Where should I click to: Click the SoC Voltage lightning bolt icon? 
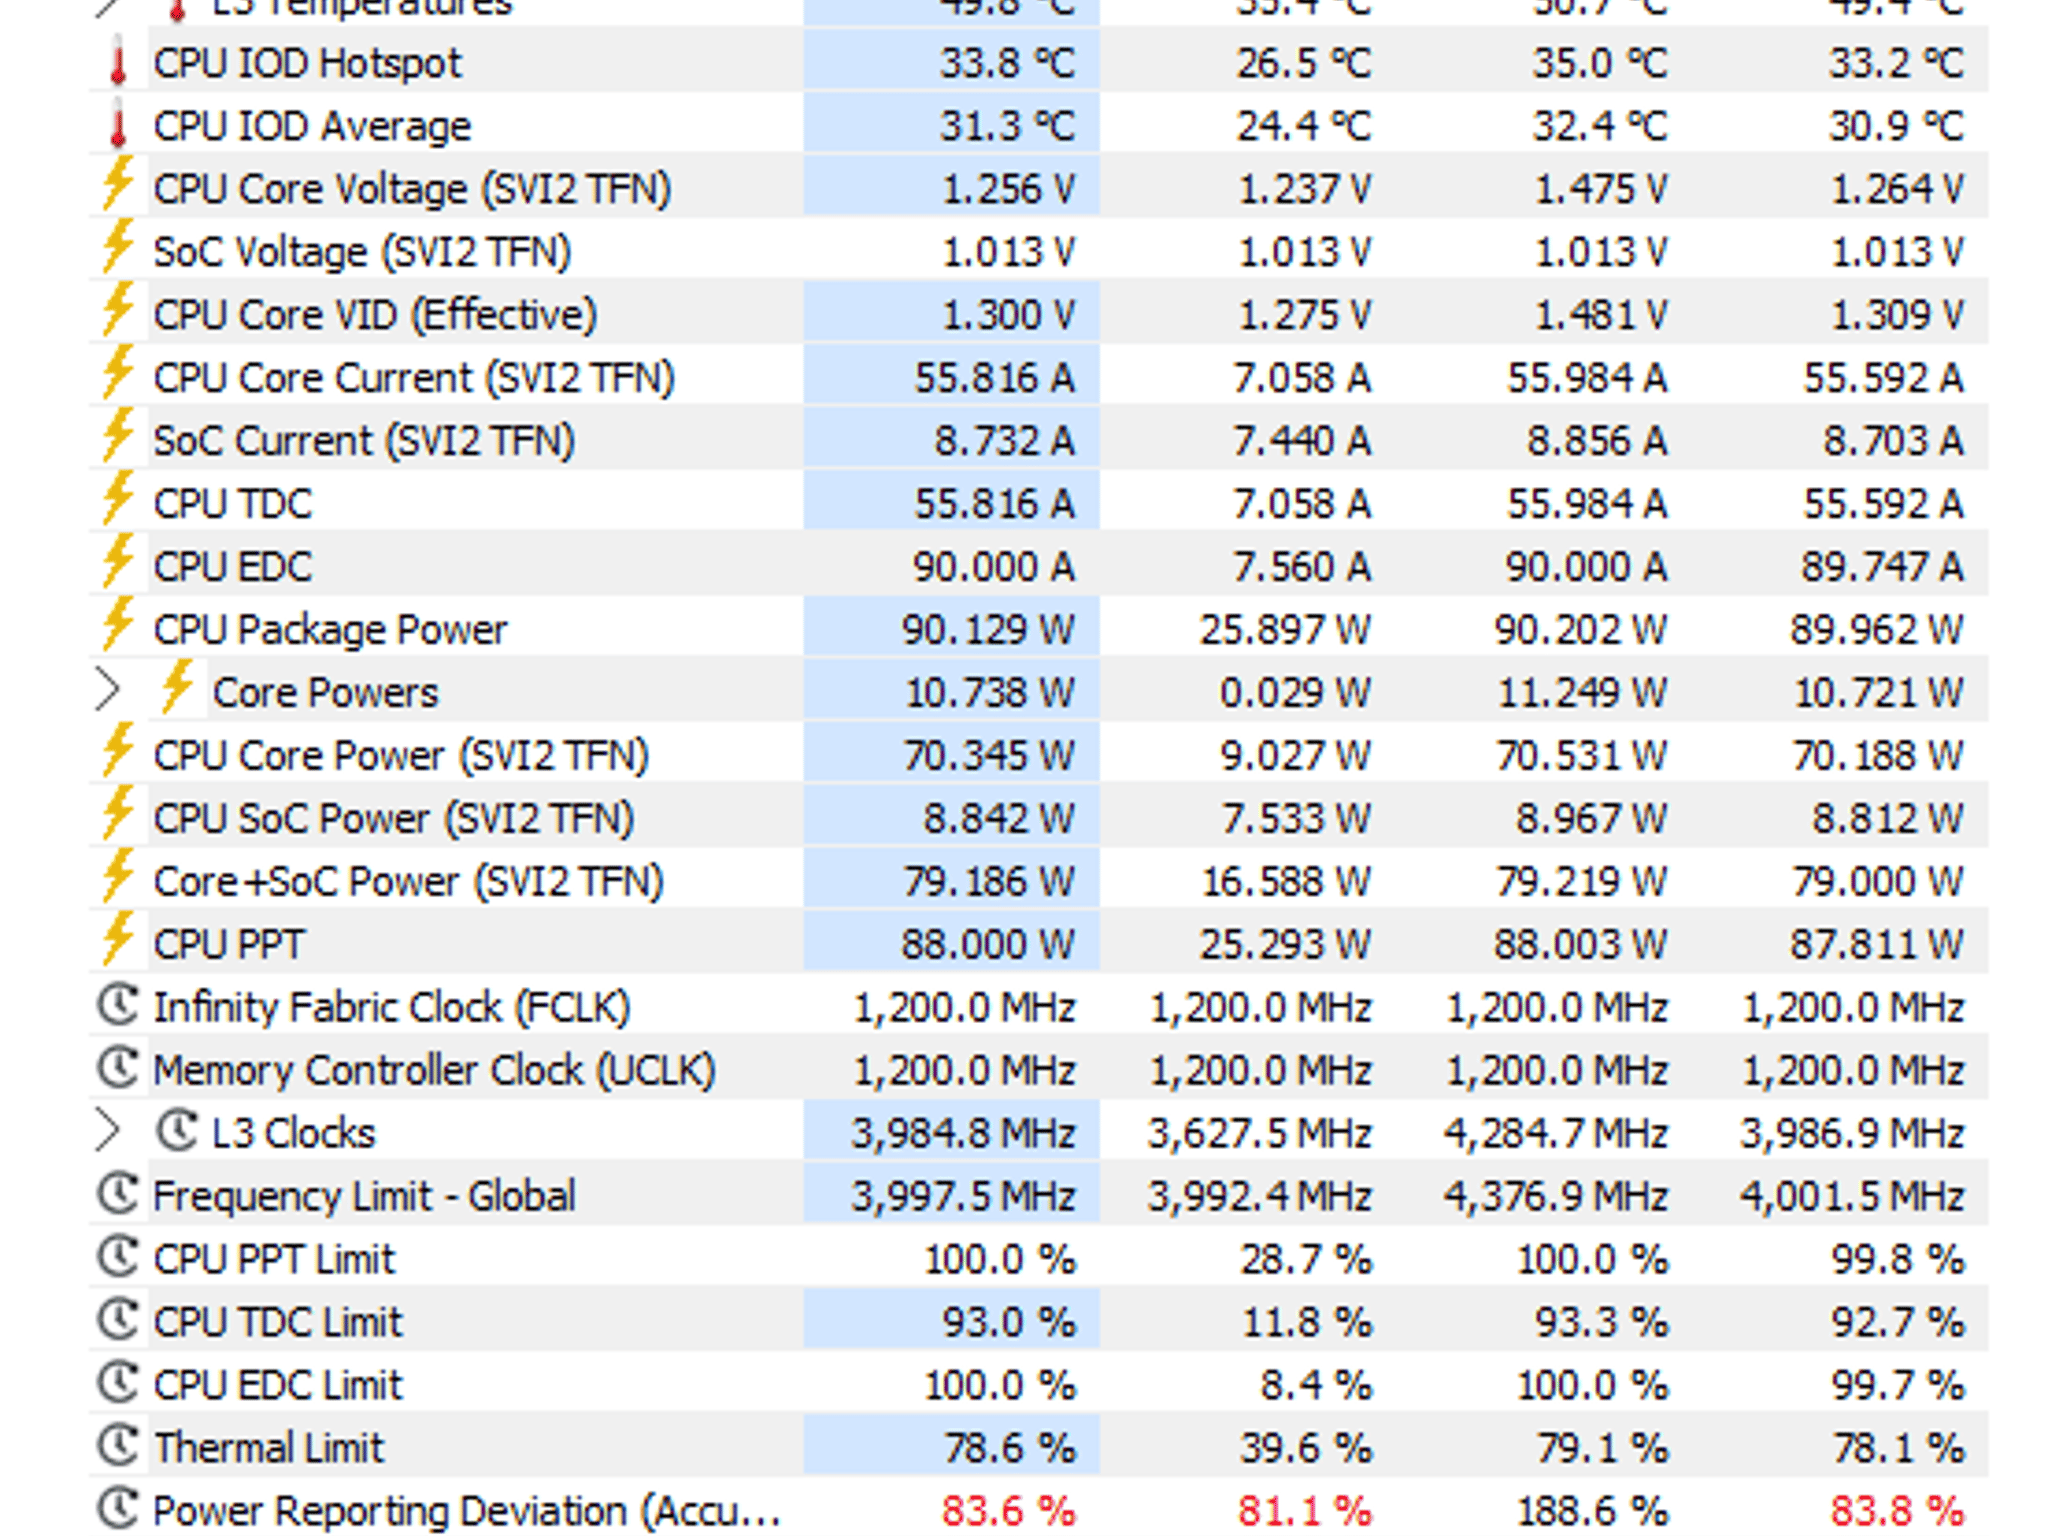(118, 248)
